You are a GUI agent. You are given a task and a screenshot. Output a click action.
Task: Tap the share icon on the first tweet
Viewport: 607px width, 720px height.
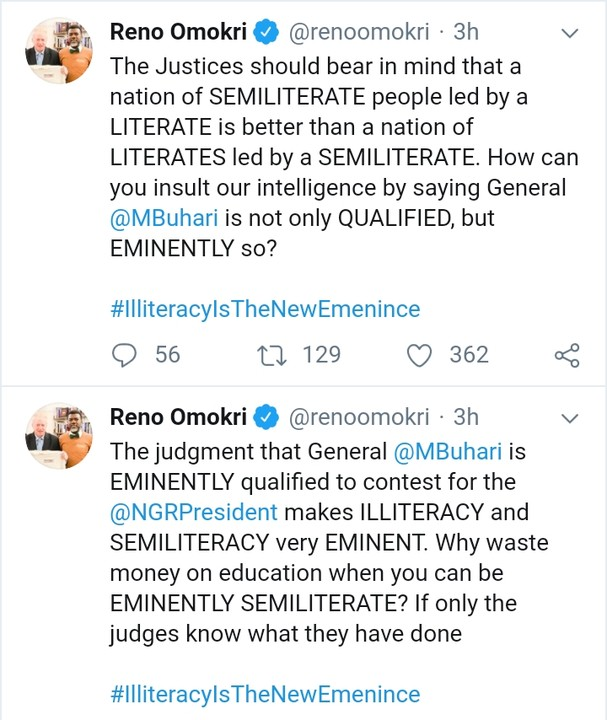point(566,355)
